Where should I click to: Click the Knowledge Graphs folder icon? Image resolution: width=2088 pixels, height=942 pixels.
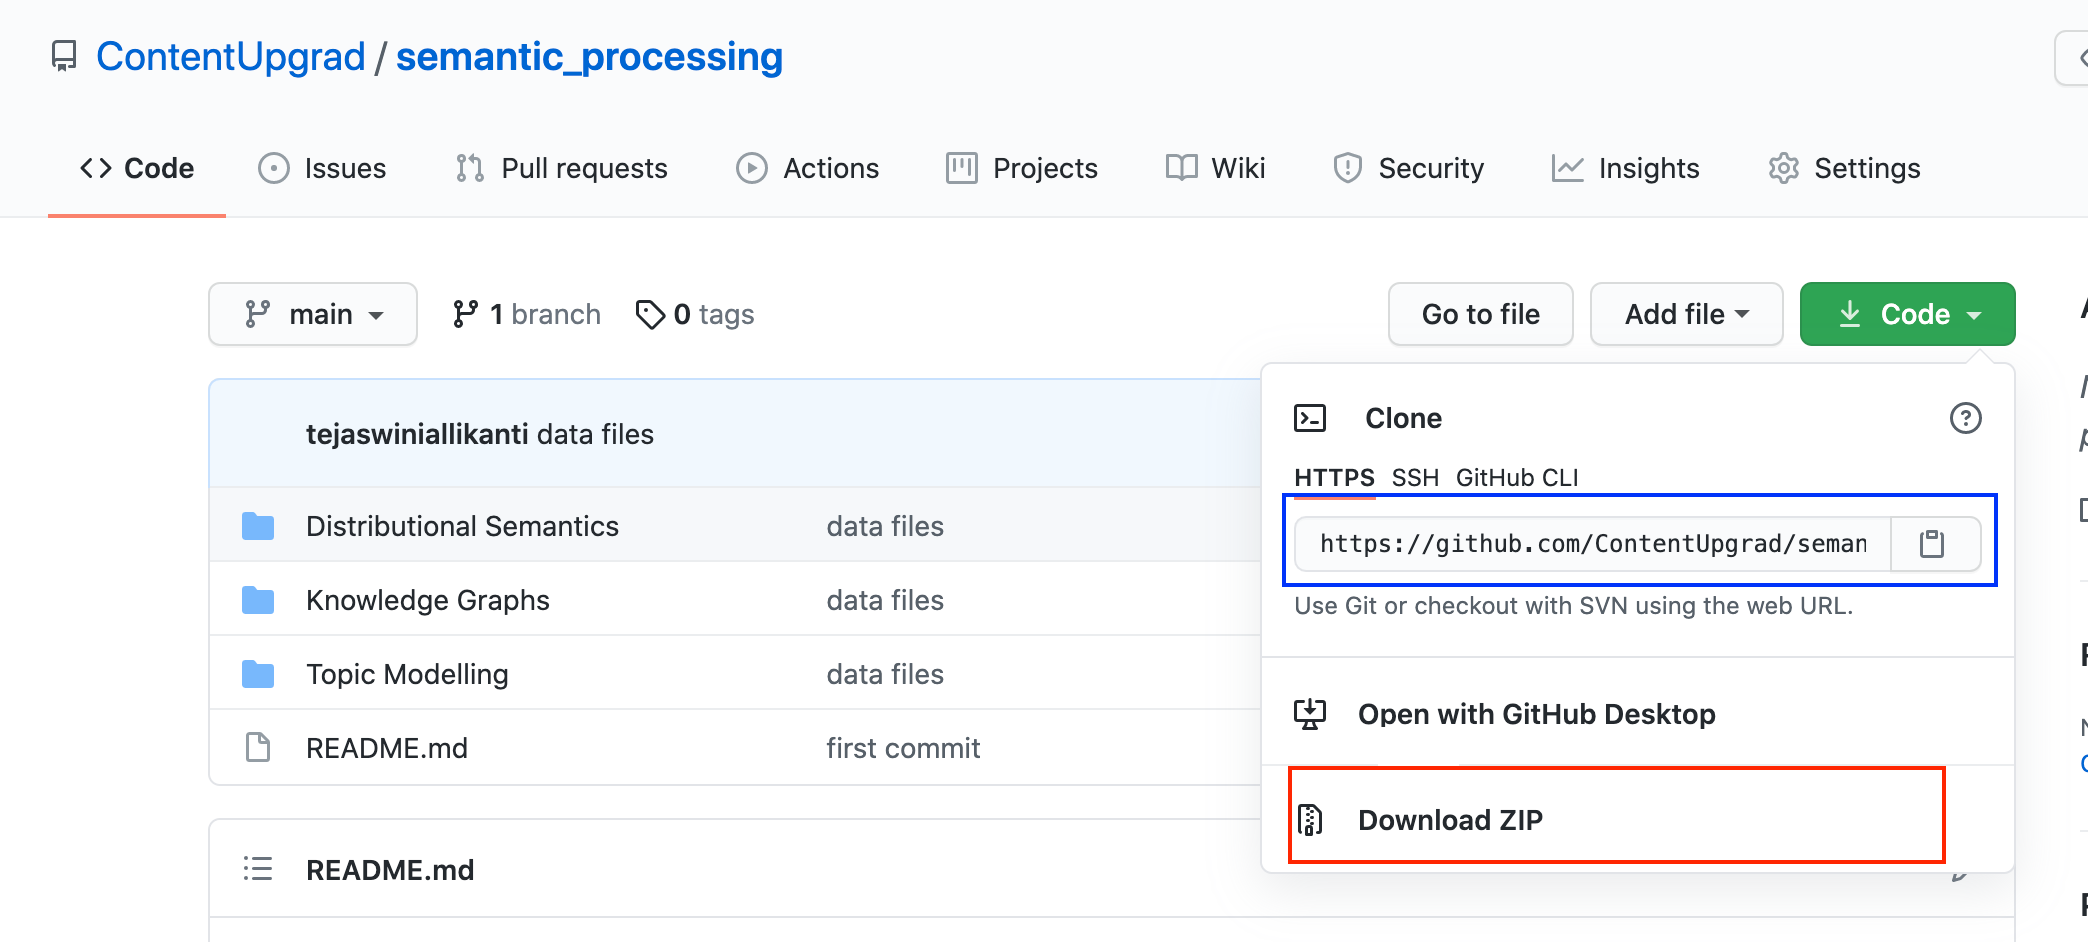click(x=258, y=600)
